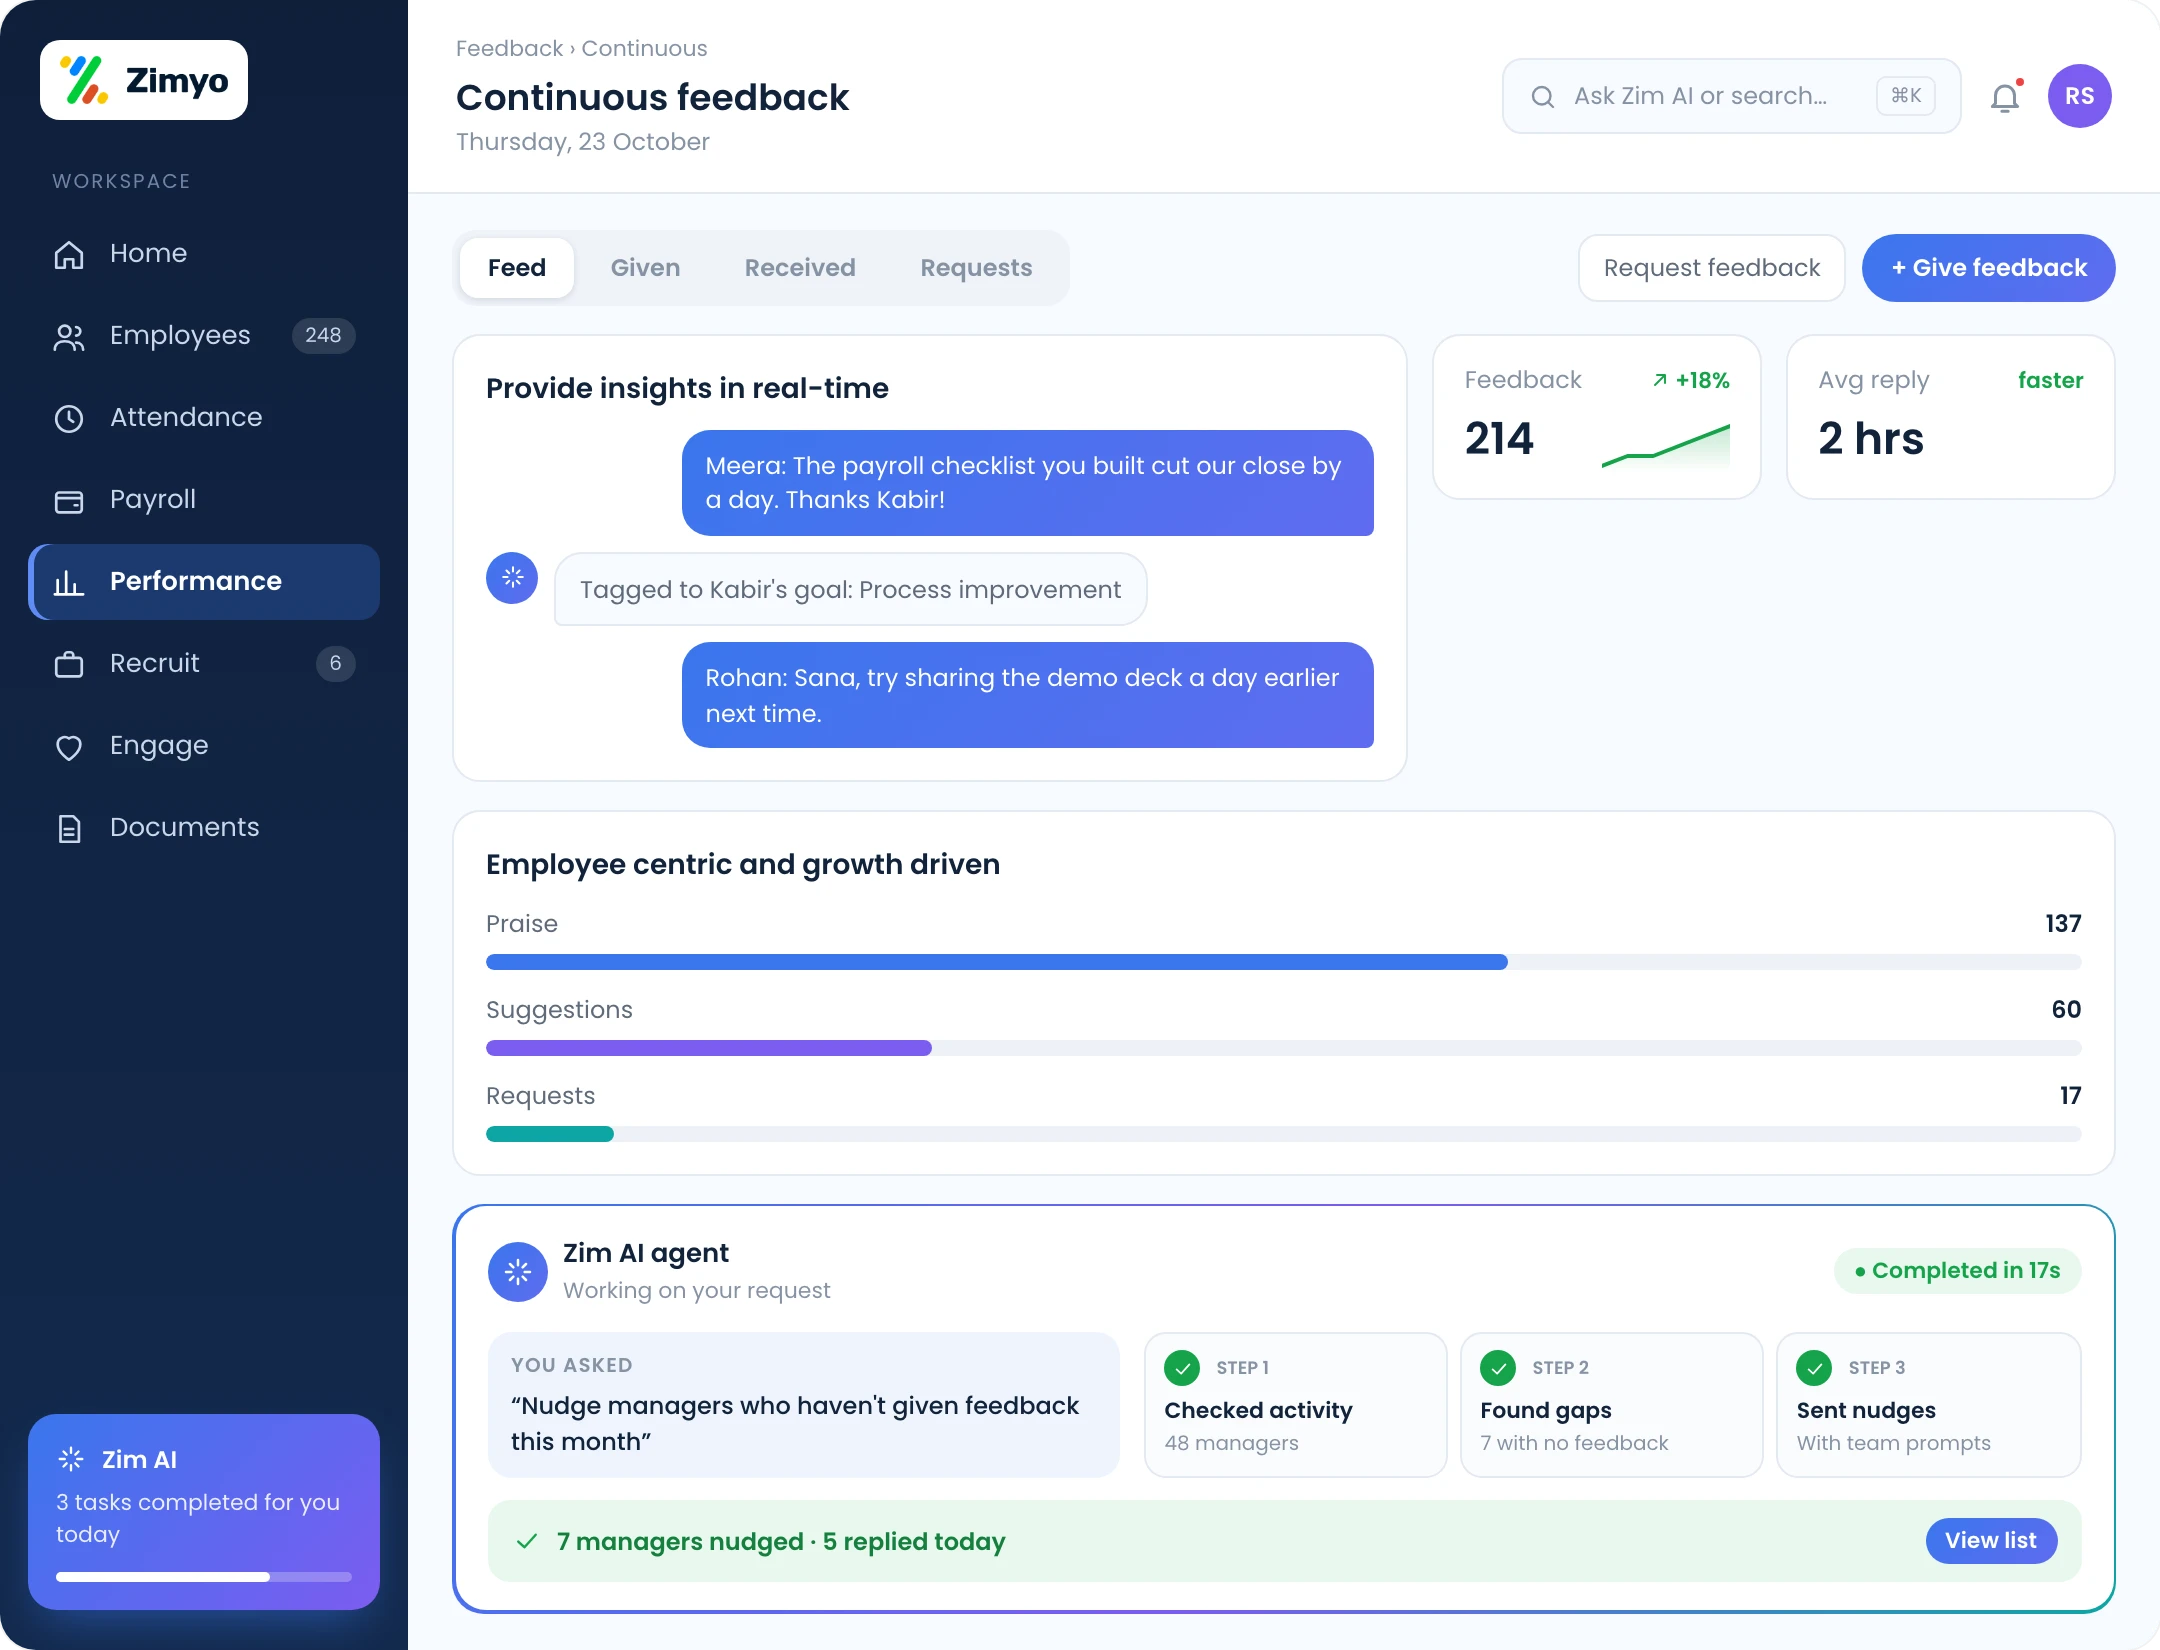Click the Feedback breadcrumb link
Viewport: 2160px width, 1650px height.
(509, 48)
